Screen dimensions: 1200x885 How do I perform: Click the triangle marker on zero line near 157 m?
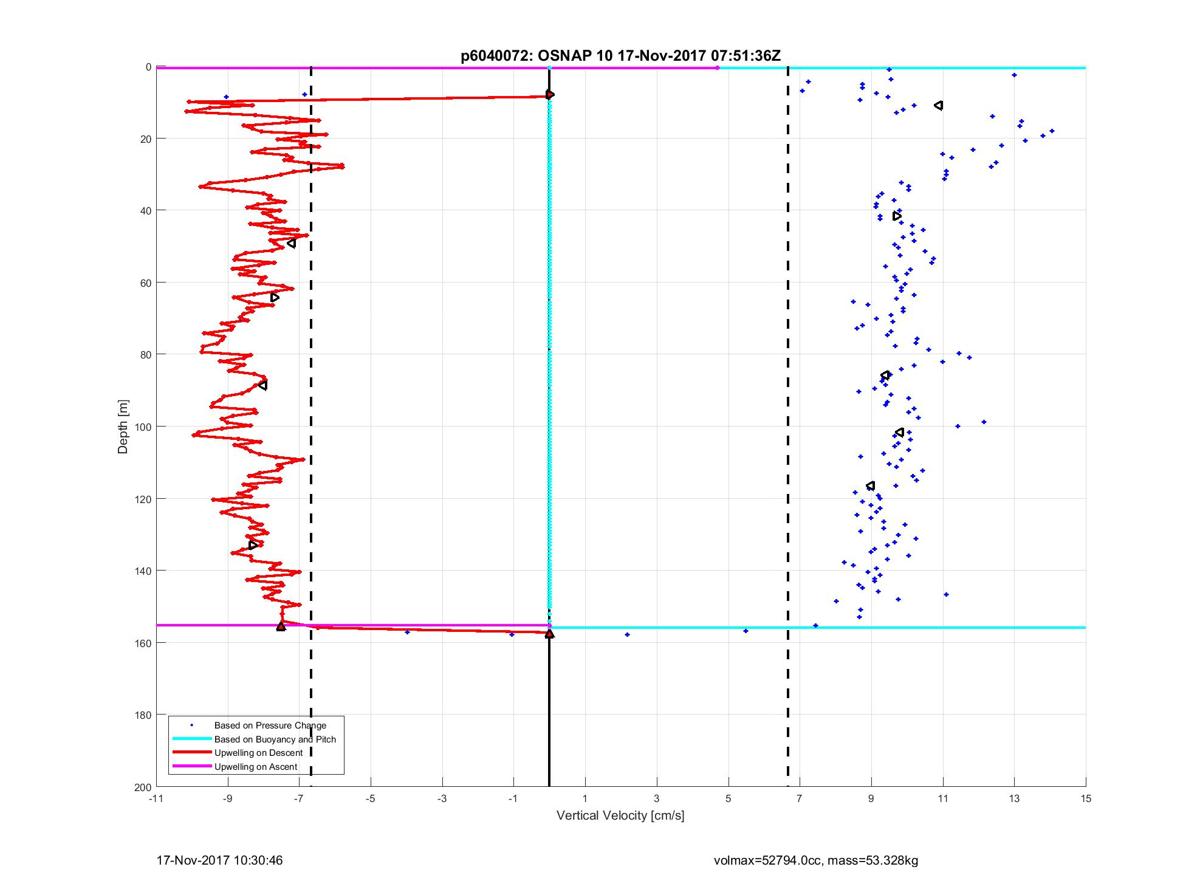[x=549, y=633]
